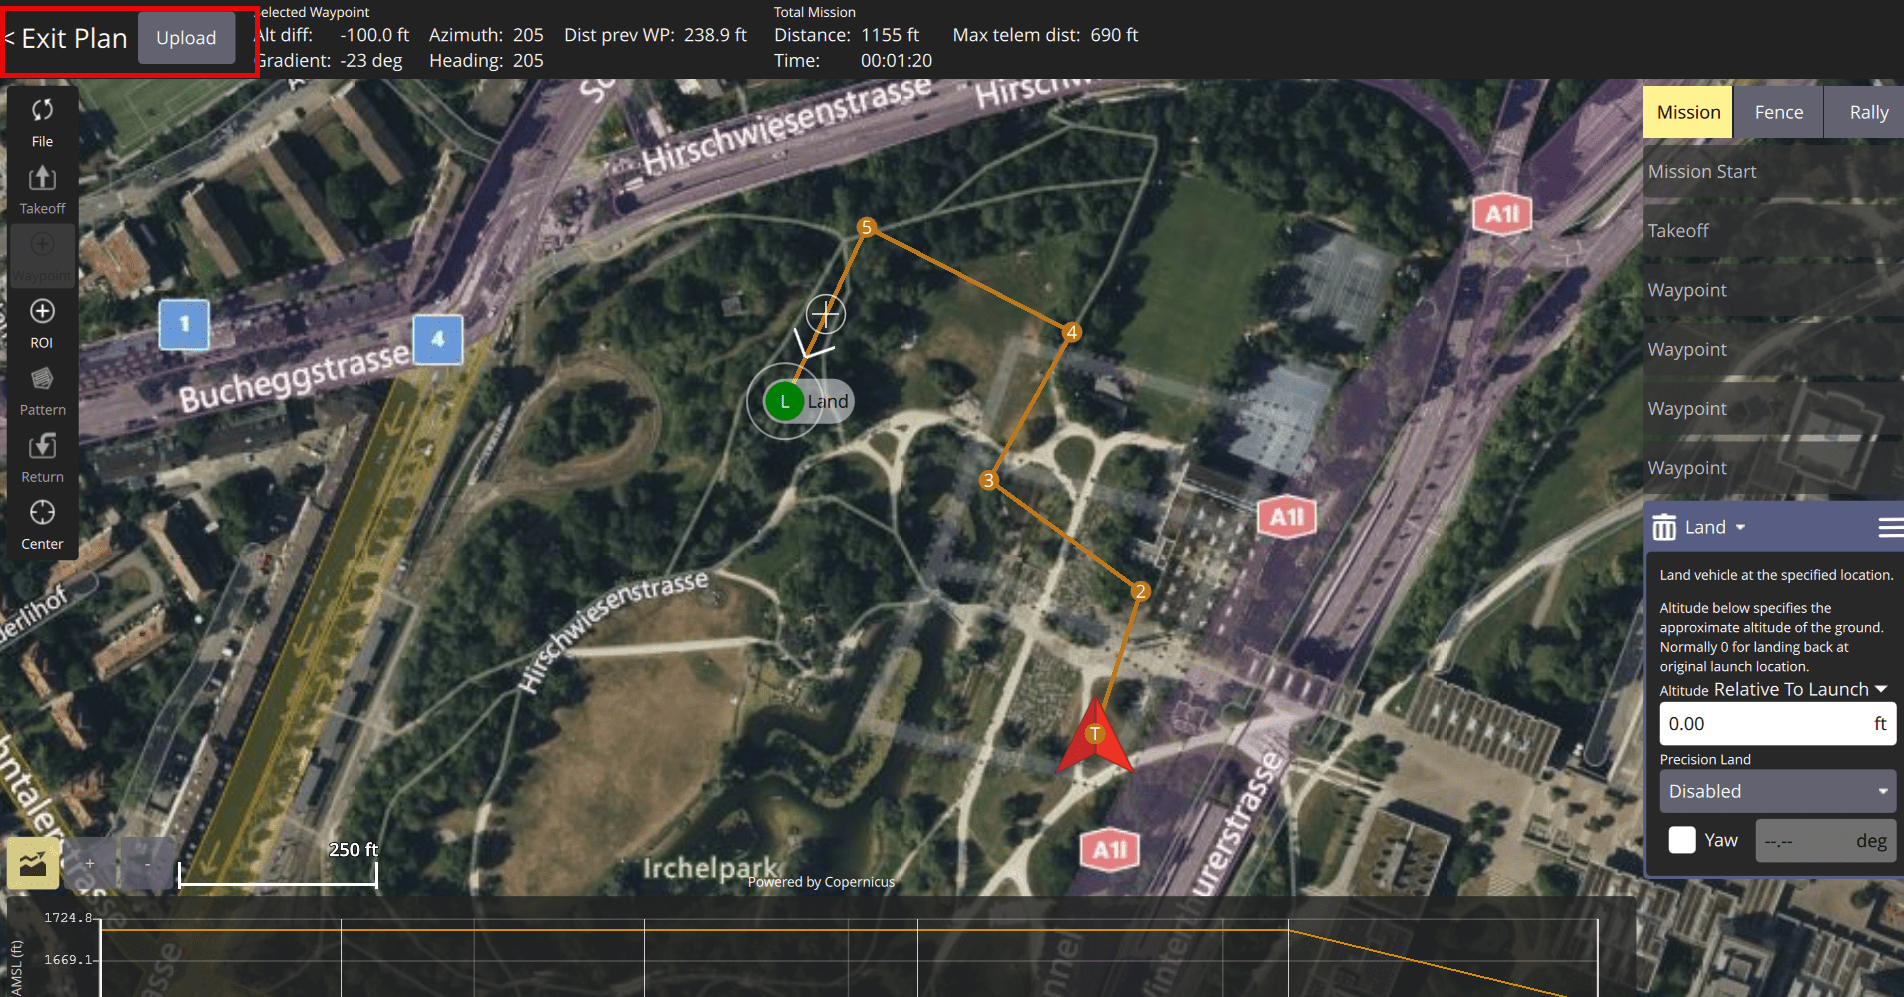Open the File tool in the sidebar
Viewport: 1904px width, 997px height.
(x=42, y=121)
